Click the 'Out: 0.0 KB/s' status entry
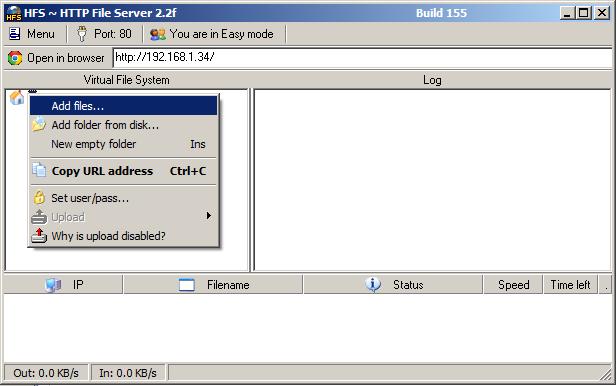This screenshot has width=616, height=386. 46,373
